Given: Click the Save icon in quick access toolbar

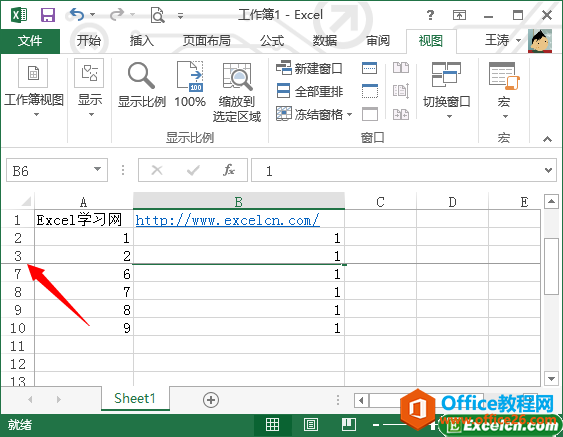Looking at the screenshot, I should [x=48, y=15].
